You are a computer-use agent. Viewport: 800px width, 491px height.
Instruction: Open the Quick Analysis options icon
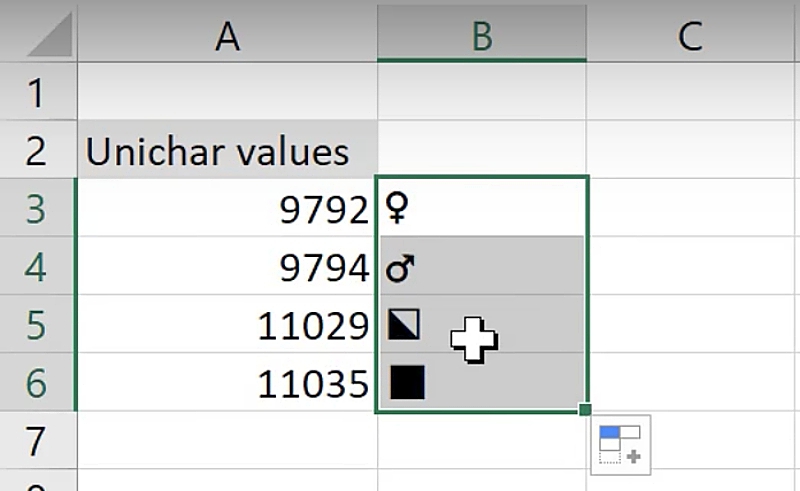620,442
